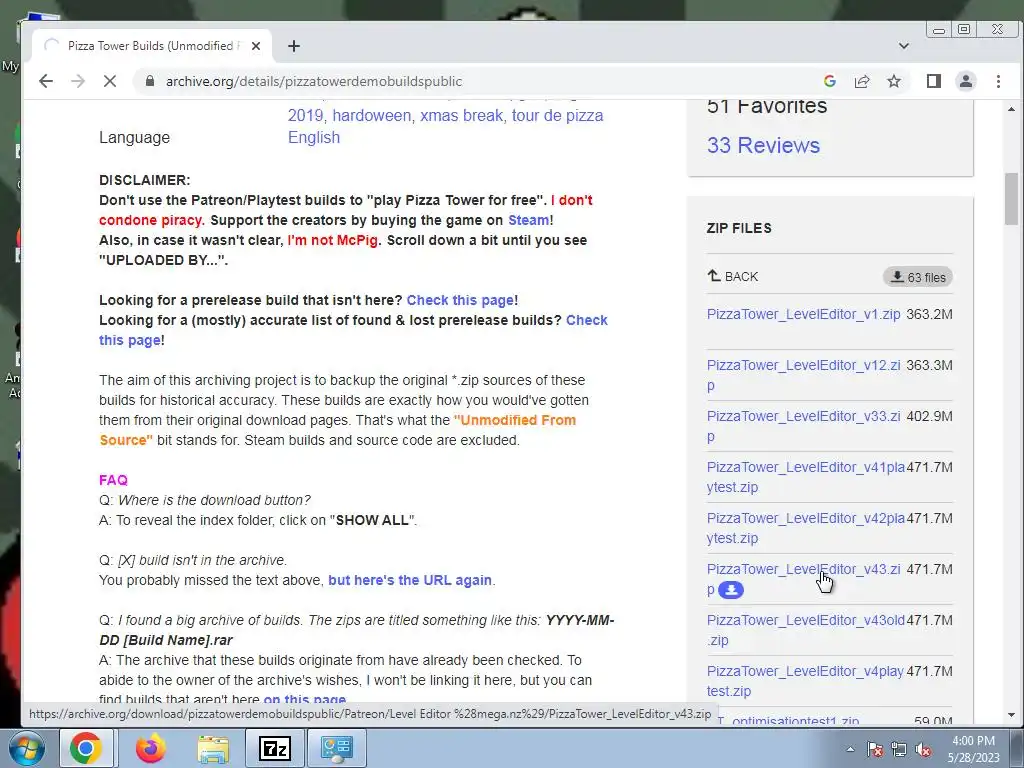Click the page scrollbar up arrow
Image resolution: width=1024 pixels, height=768 pixels.
click(1011, 109)
